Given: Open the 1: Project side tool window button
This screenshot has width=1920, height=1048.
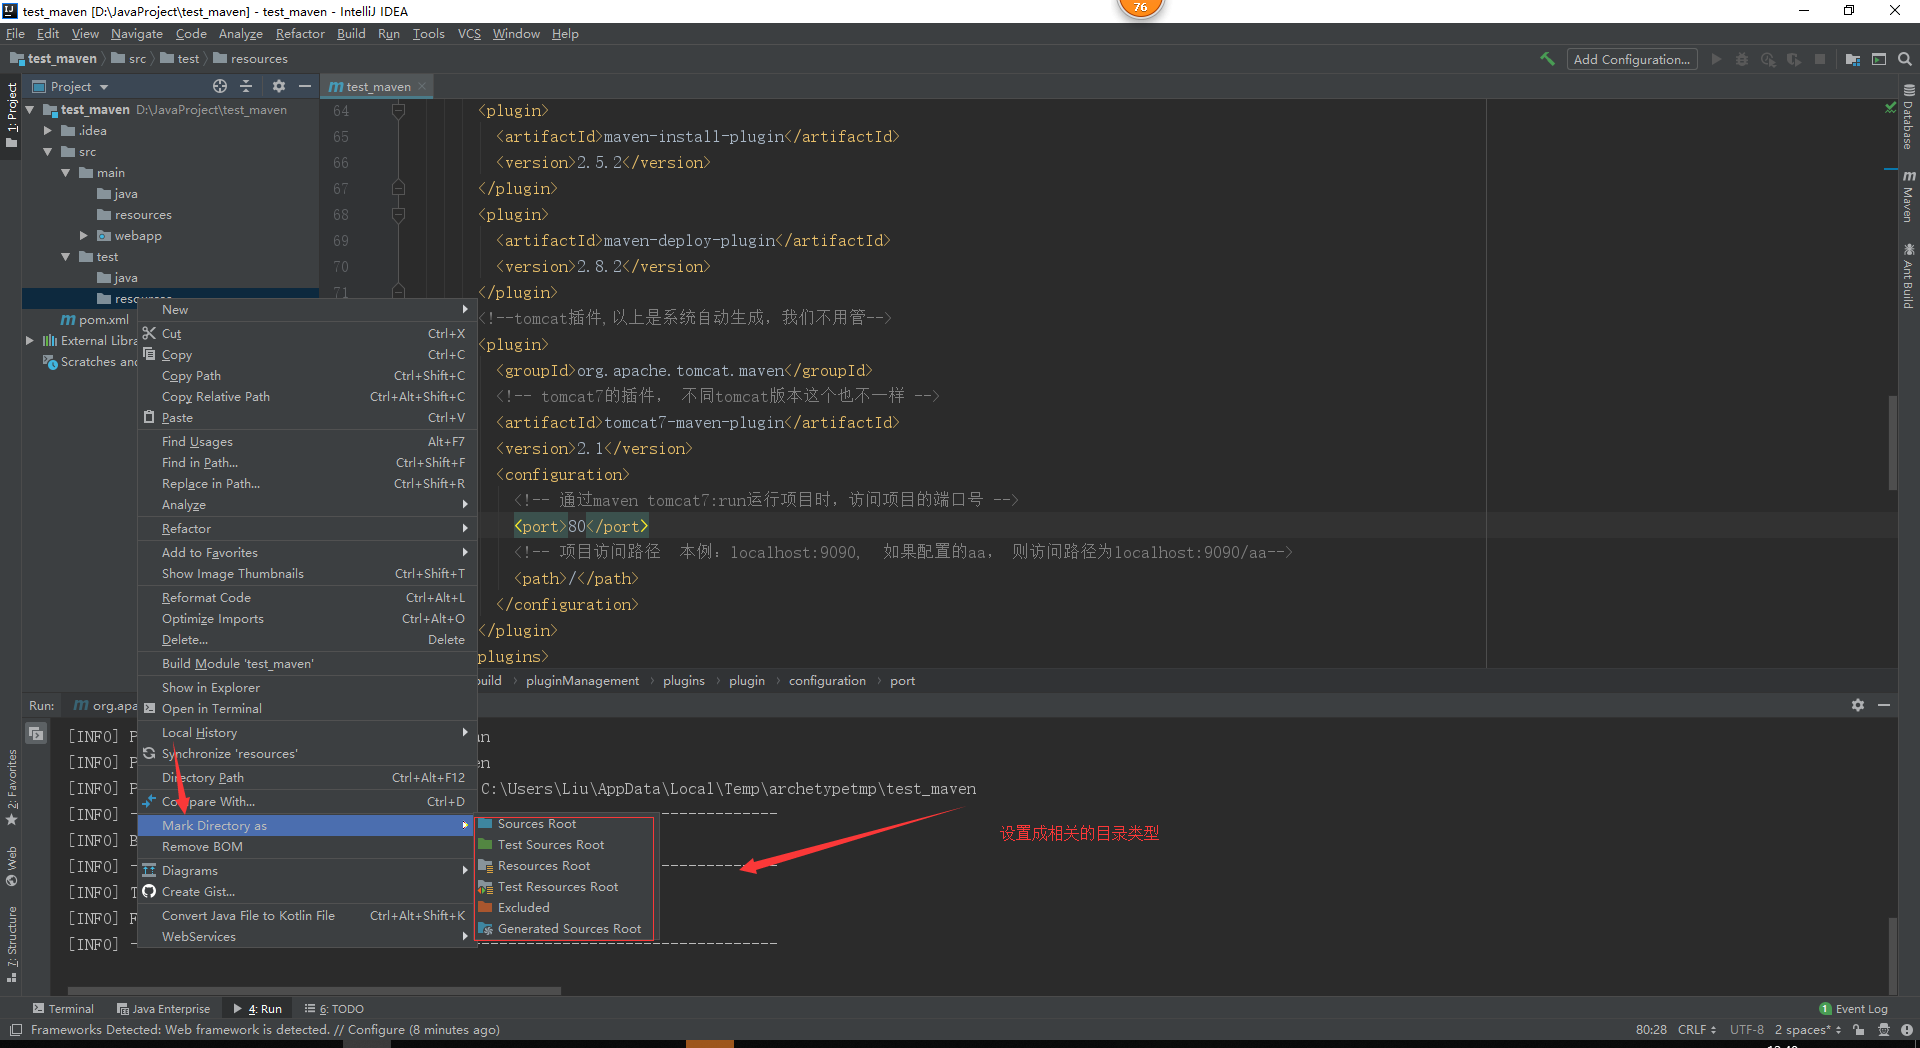Looking at the screenshot, I should point(11,115).
